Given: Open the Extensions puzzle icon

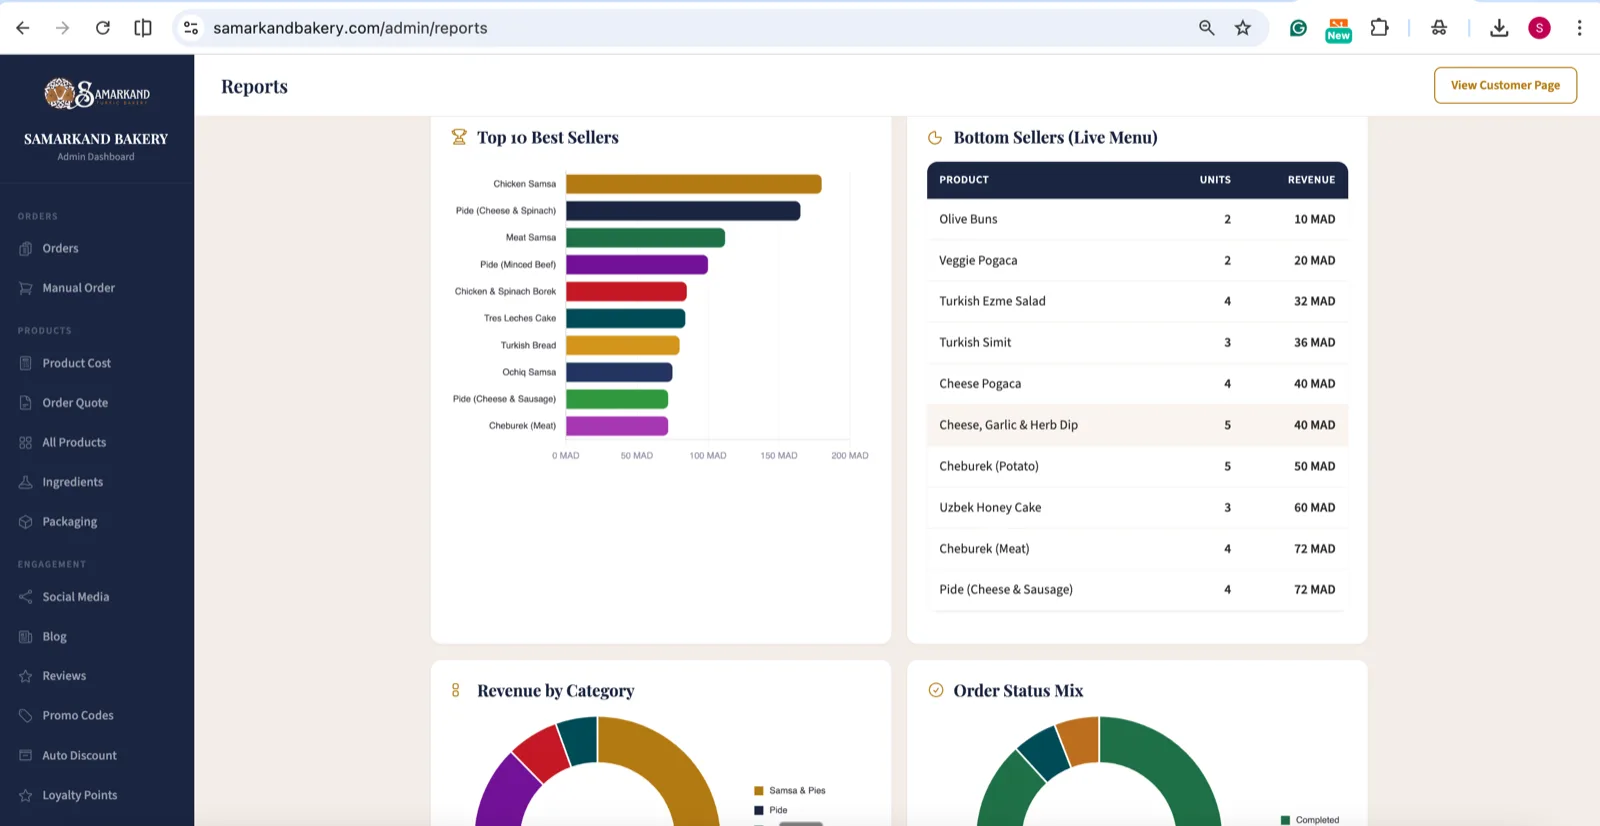Looking at the screenshot, I should coord(1380,28).
